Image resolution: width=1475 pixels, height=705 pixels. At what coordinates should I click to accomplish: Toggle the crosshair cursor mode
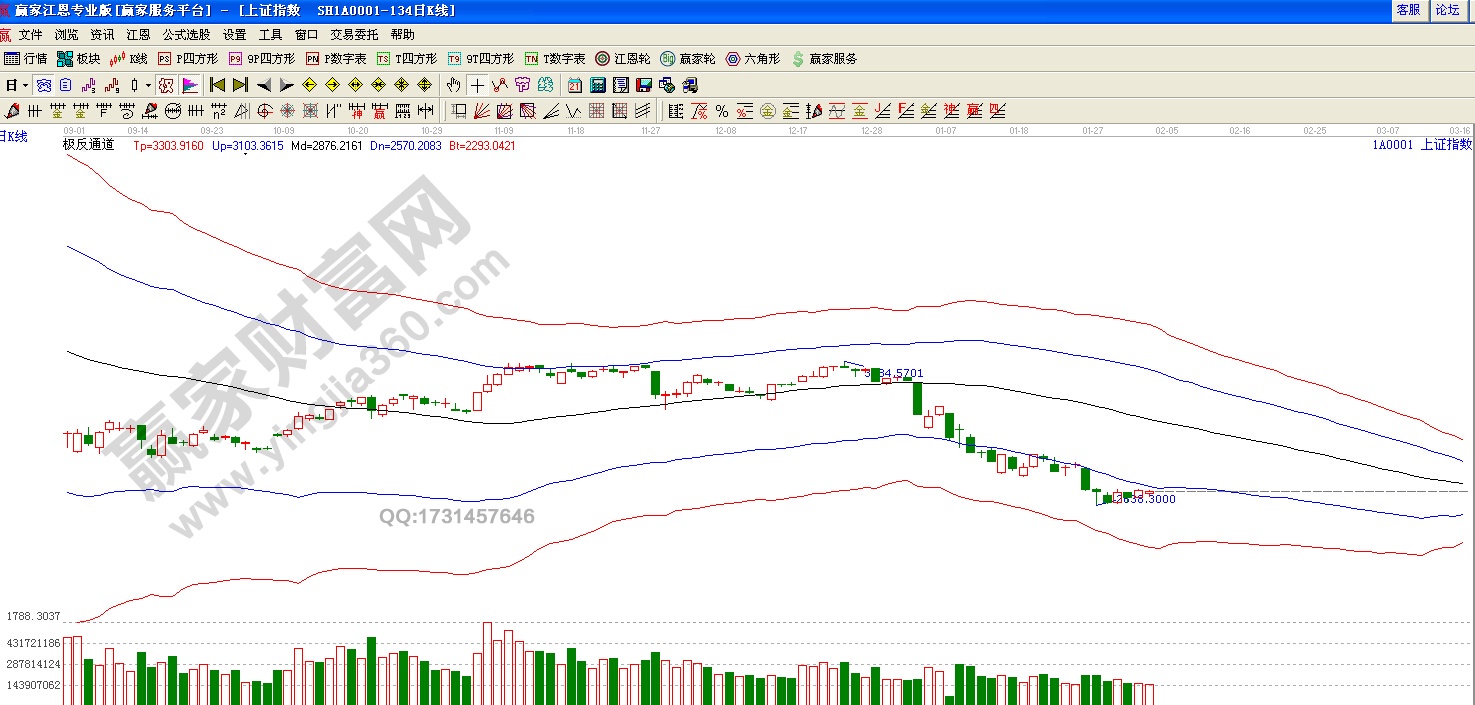coord(478,85)
